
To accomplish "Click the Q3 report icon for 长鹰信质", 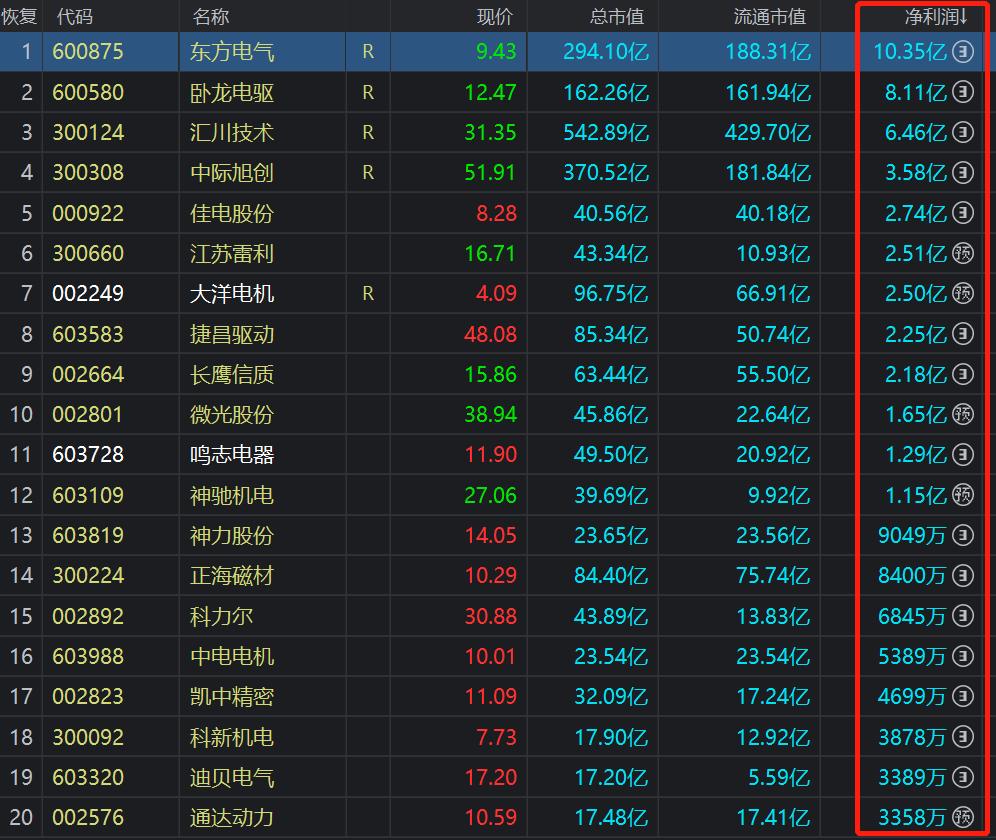I will (963, 374).
